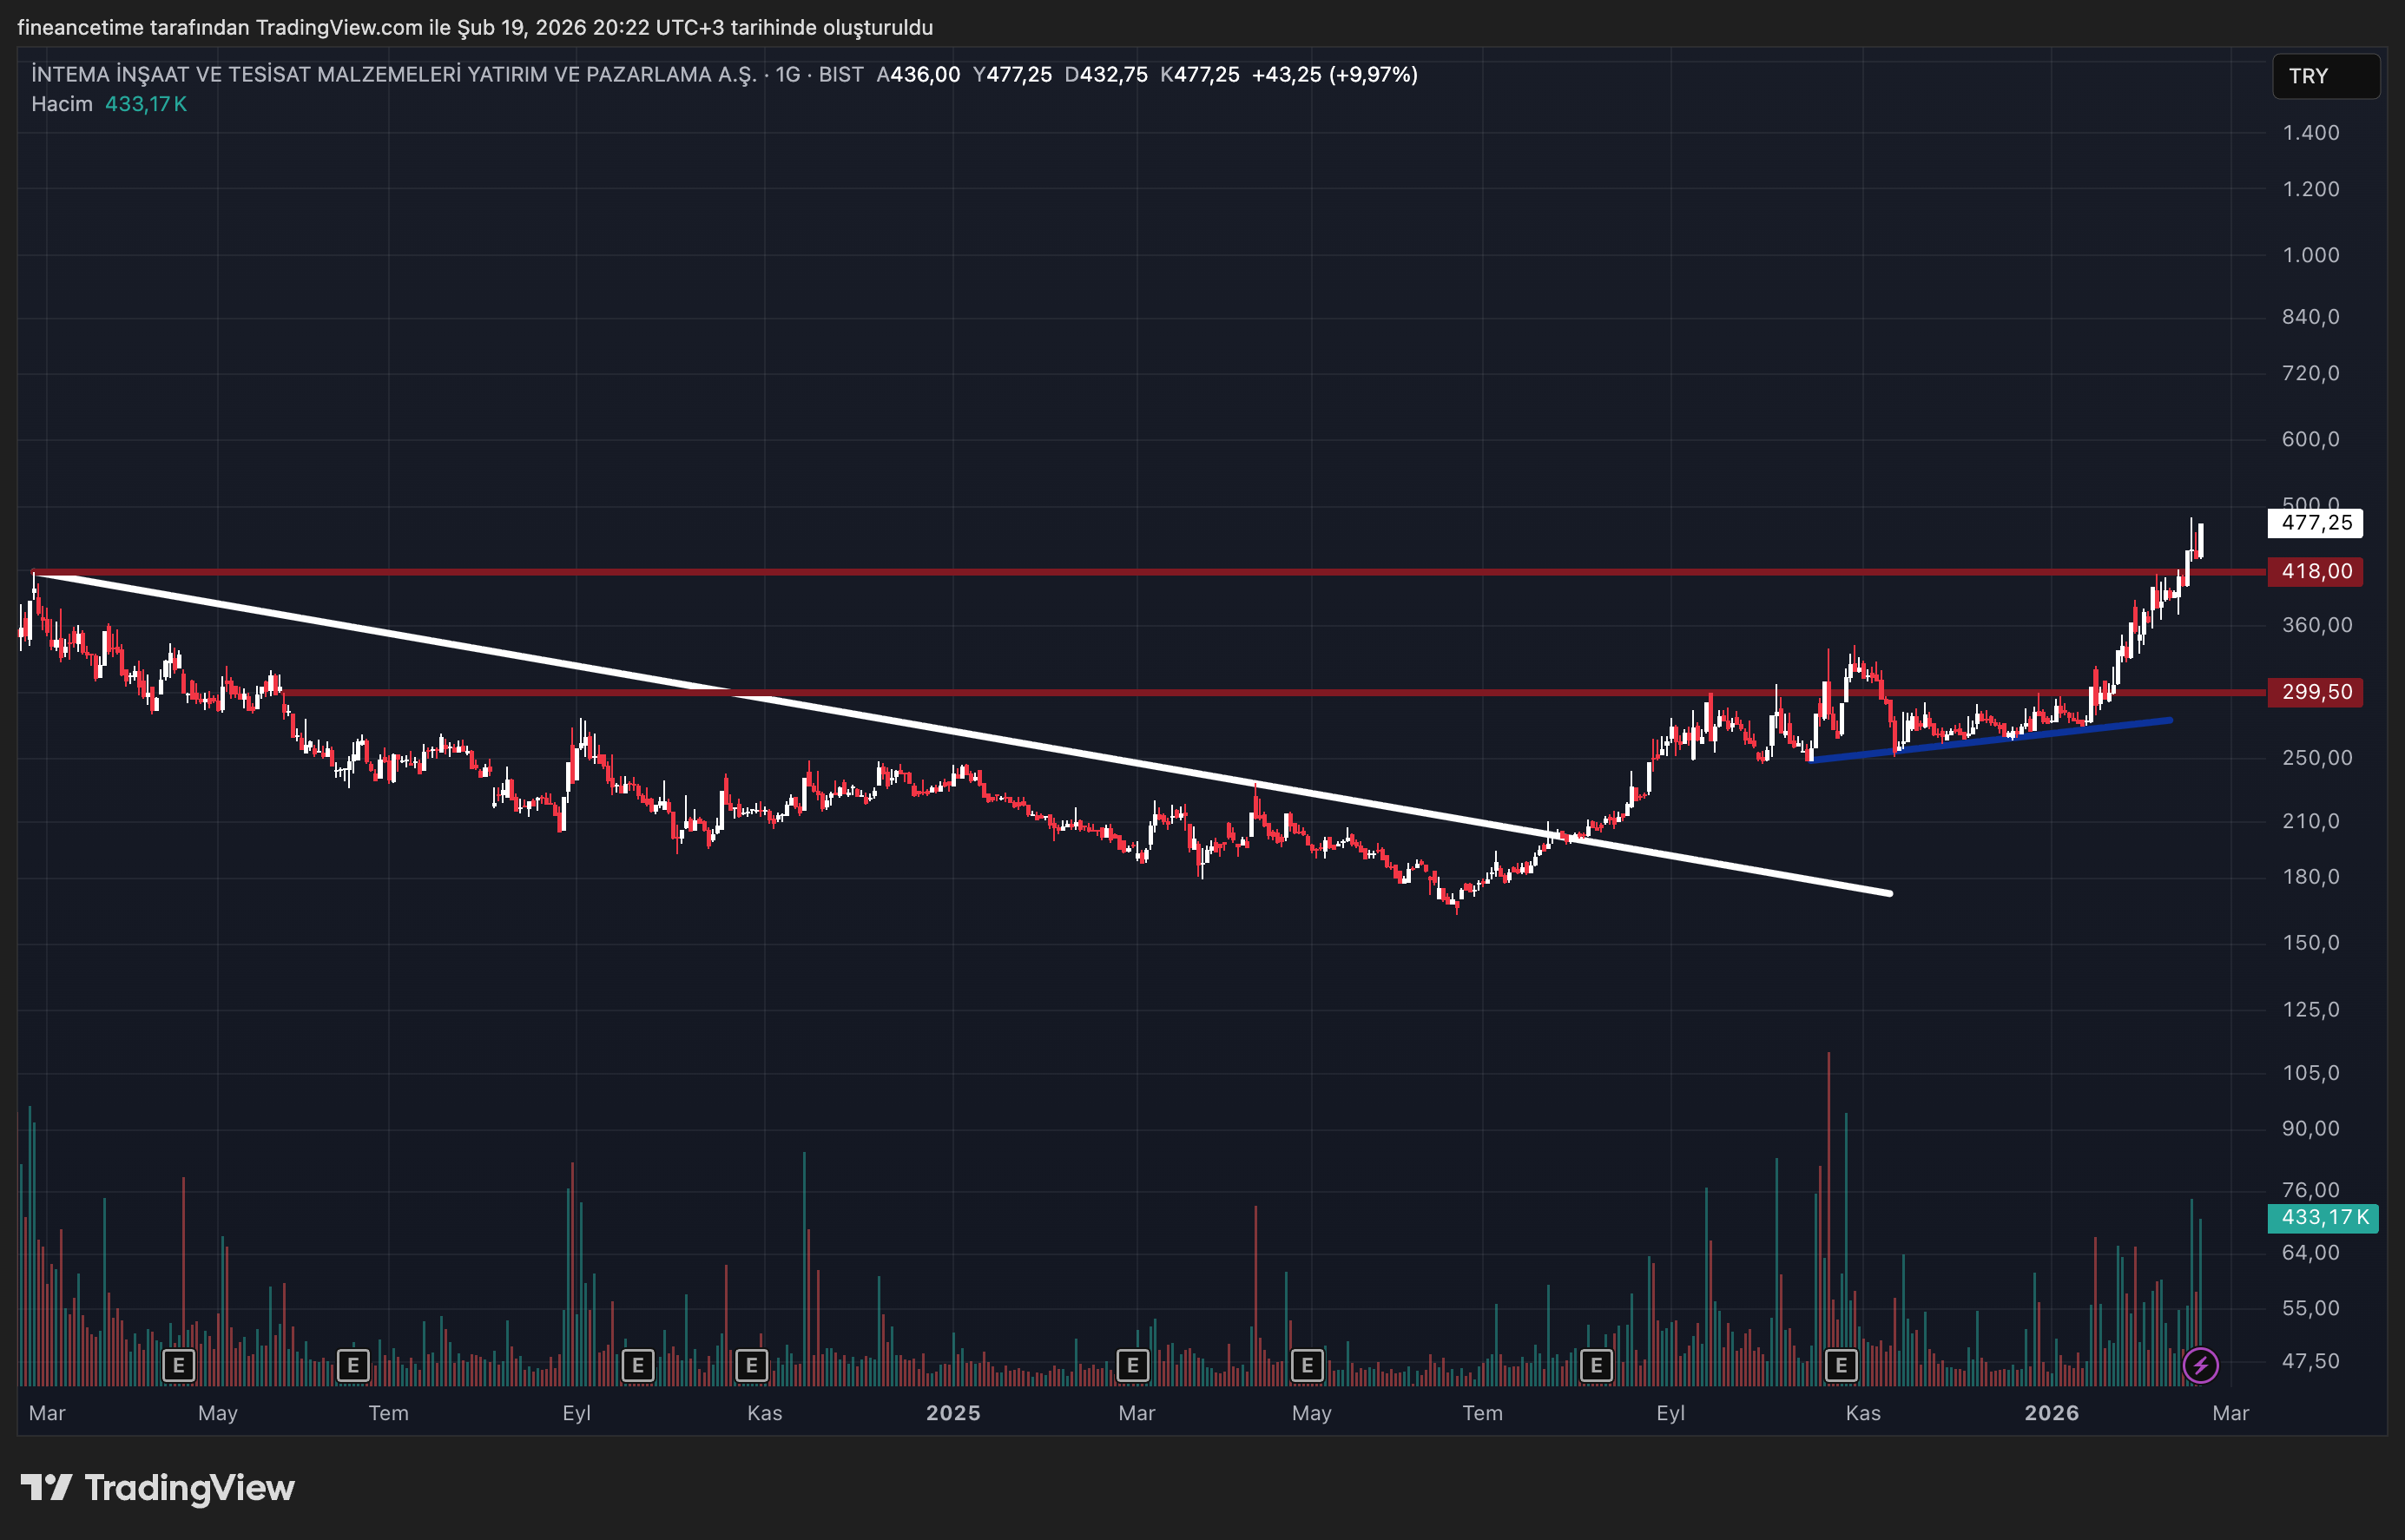Click the Hacim volume indicator label
Screen dimensions: 2405x1540
pos(62,104)
